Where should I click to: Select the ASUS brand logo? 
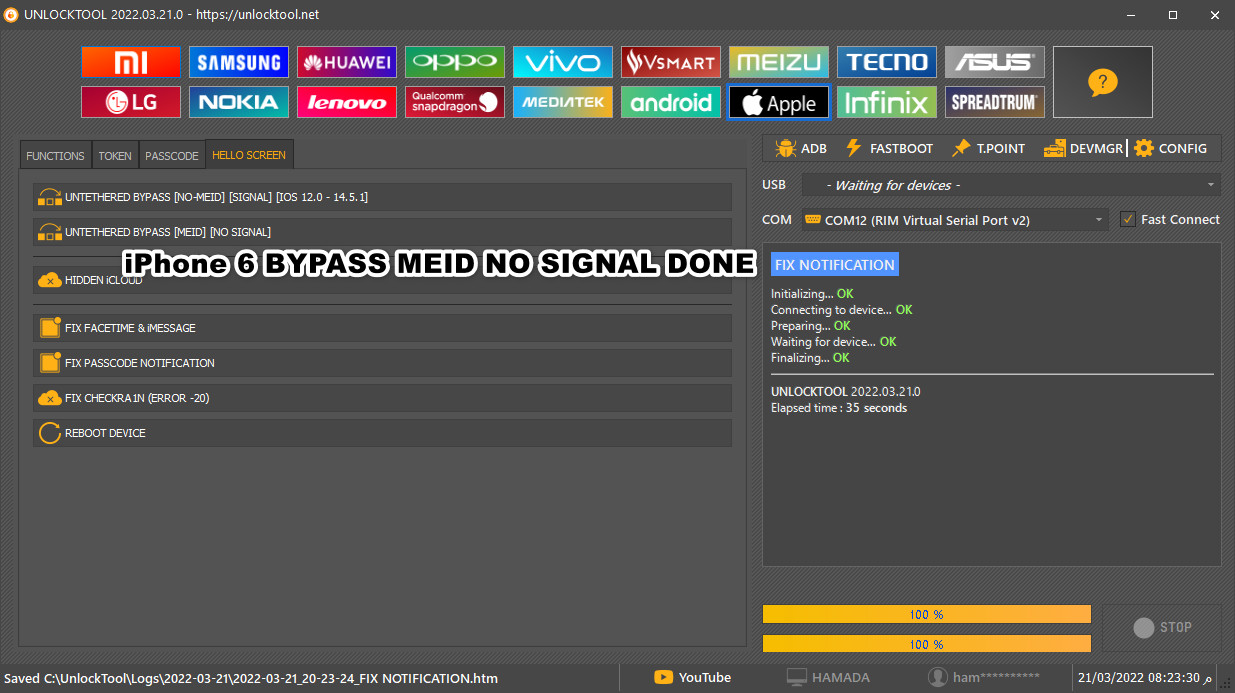coord(995,62)
